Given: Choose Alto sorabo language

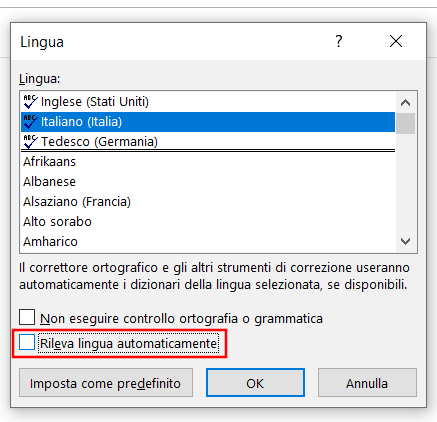Looking at the screenshot, I should (208, 222).
